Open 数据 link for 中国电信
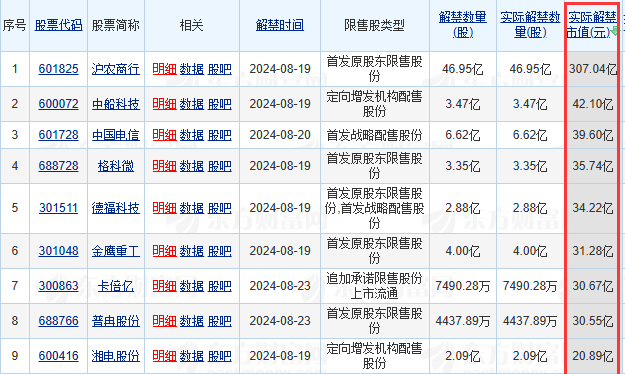Viewport: 625px width, 374px height. pyautogui.click(x=192, y=135)
